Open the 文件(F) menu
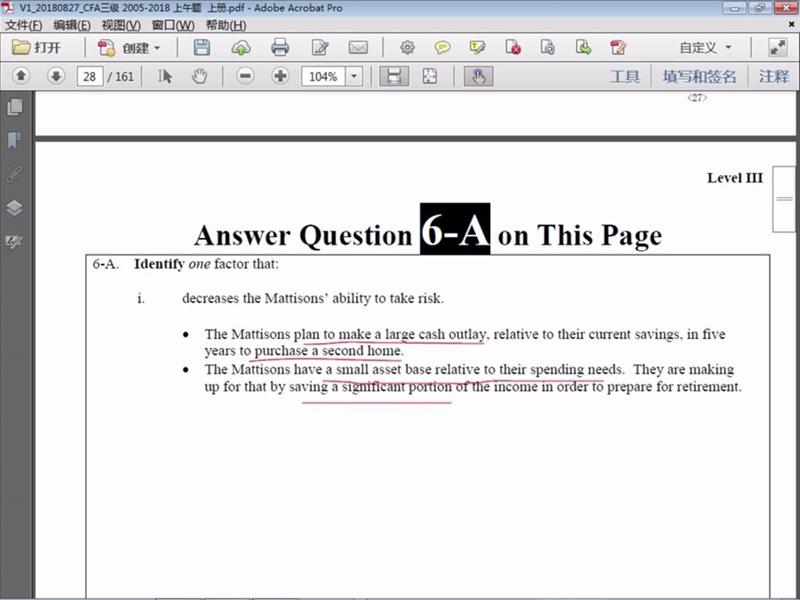 24,24
